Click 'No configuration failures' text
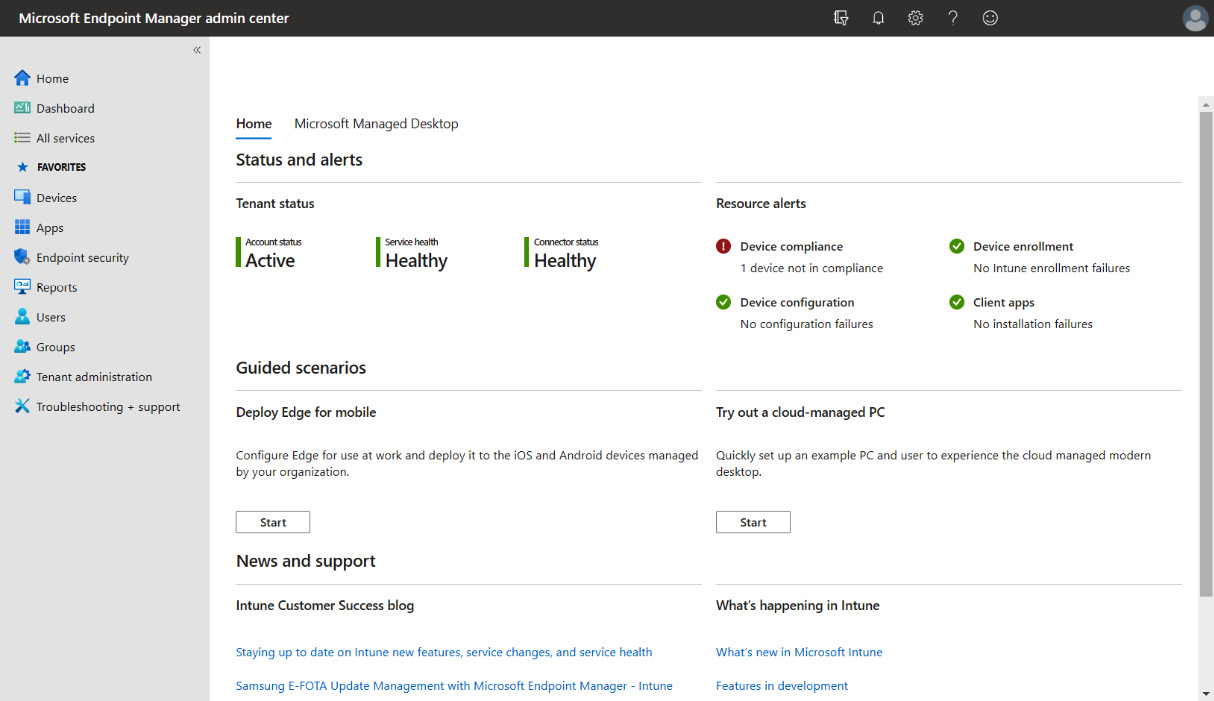This screenshot has width=1214, height=701. coord(806,324)
